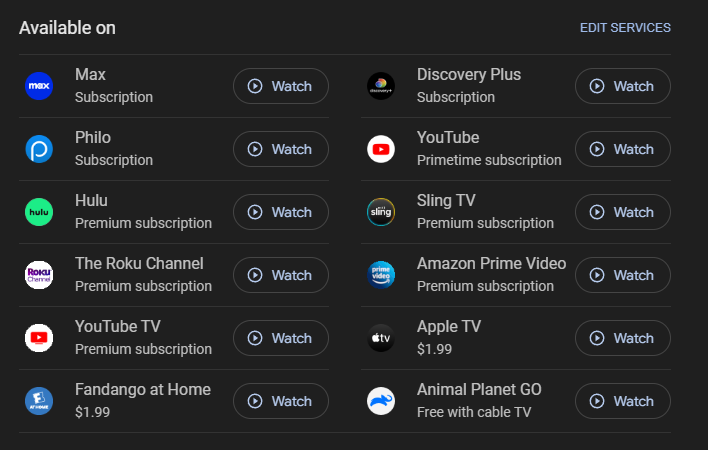Watch on YouTube Primetime subscription
The image size is (708, 450).
623,149
